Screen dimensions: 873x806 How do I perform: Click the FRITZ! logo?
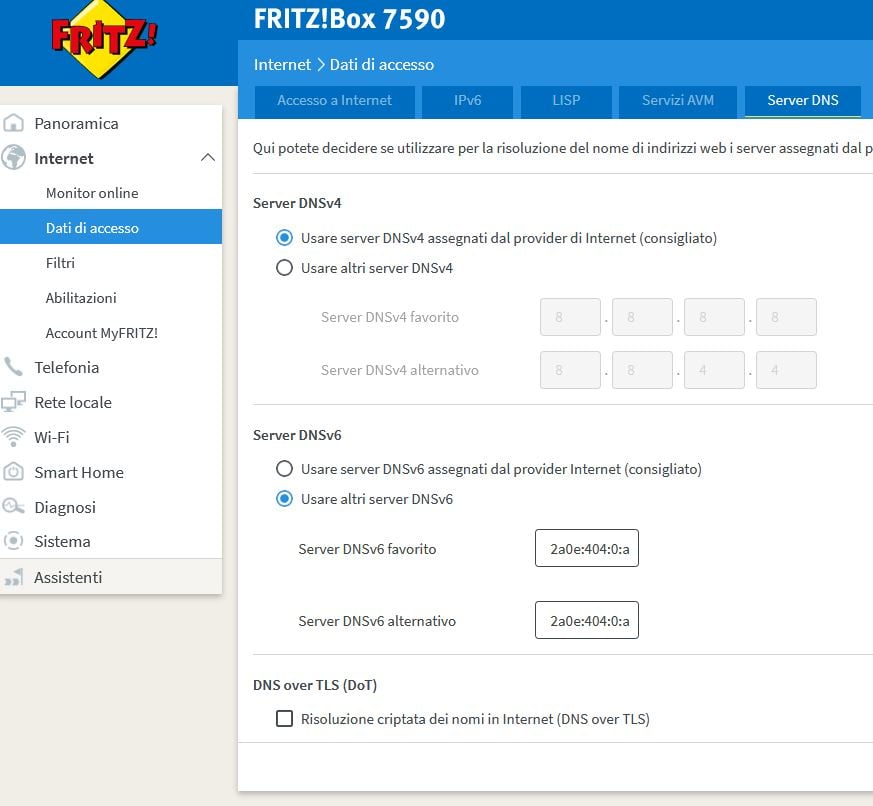click(x=104, y=40)
